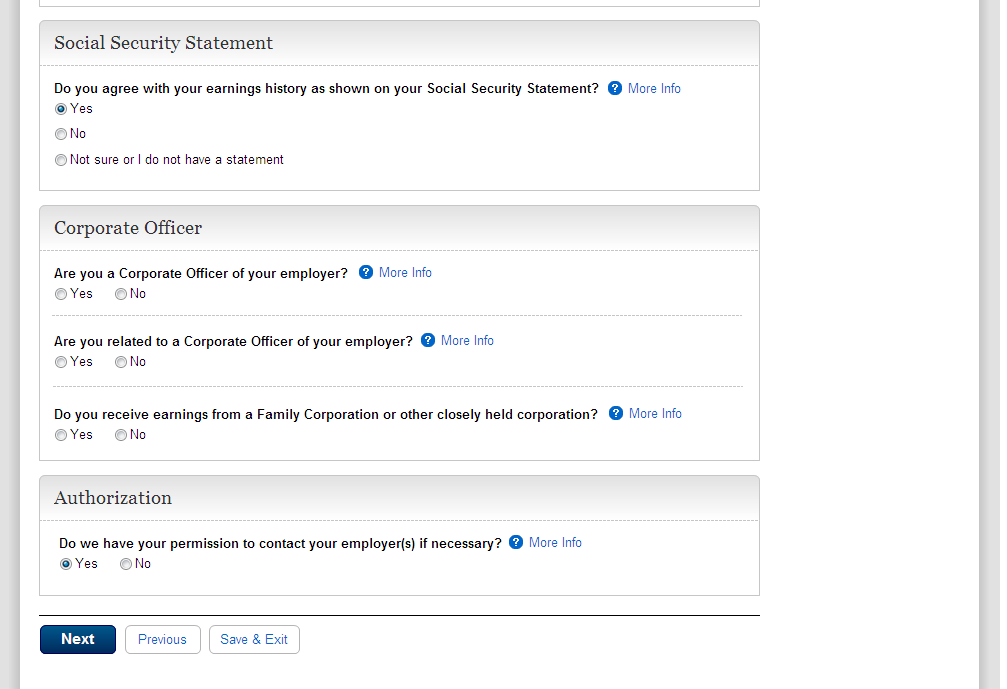
Task: Select No for being a Corporate Officer
Action: click(x=121, y=294)
